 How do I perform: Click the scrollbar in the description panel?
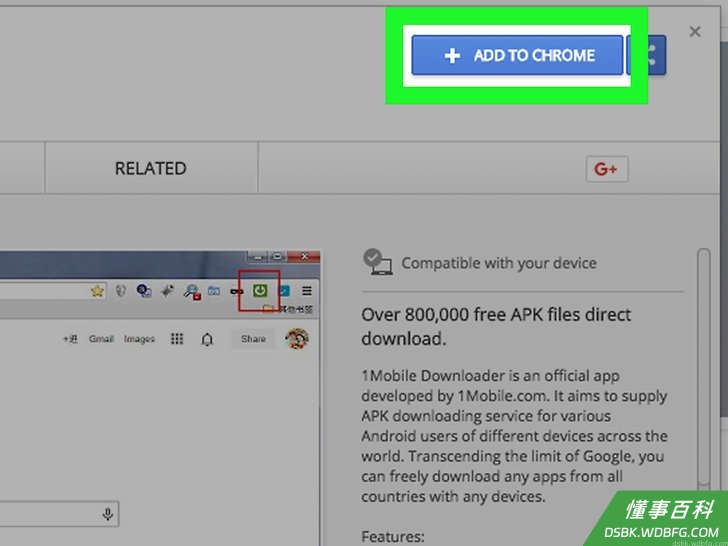coord(704,367)
